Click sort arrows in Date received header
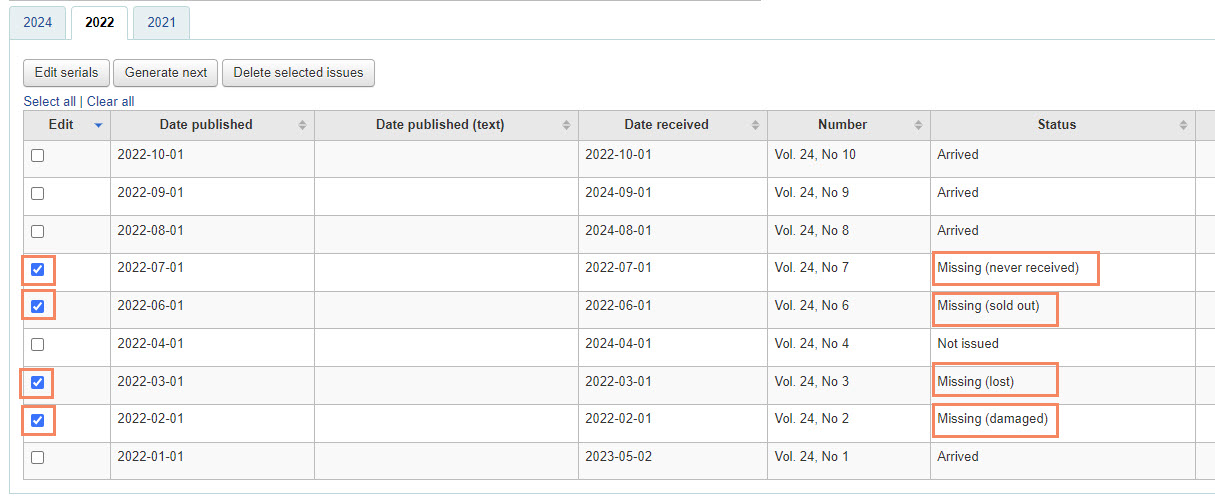Viewport: 1215px width, 501px height. [x=756, y=125]
